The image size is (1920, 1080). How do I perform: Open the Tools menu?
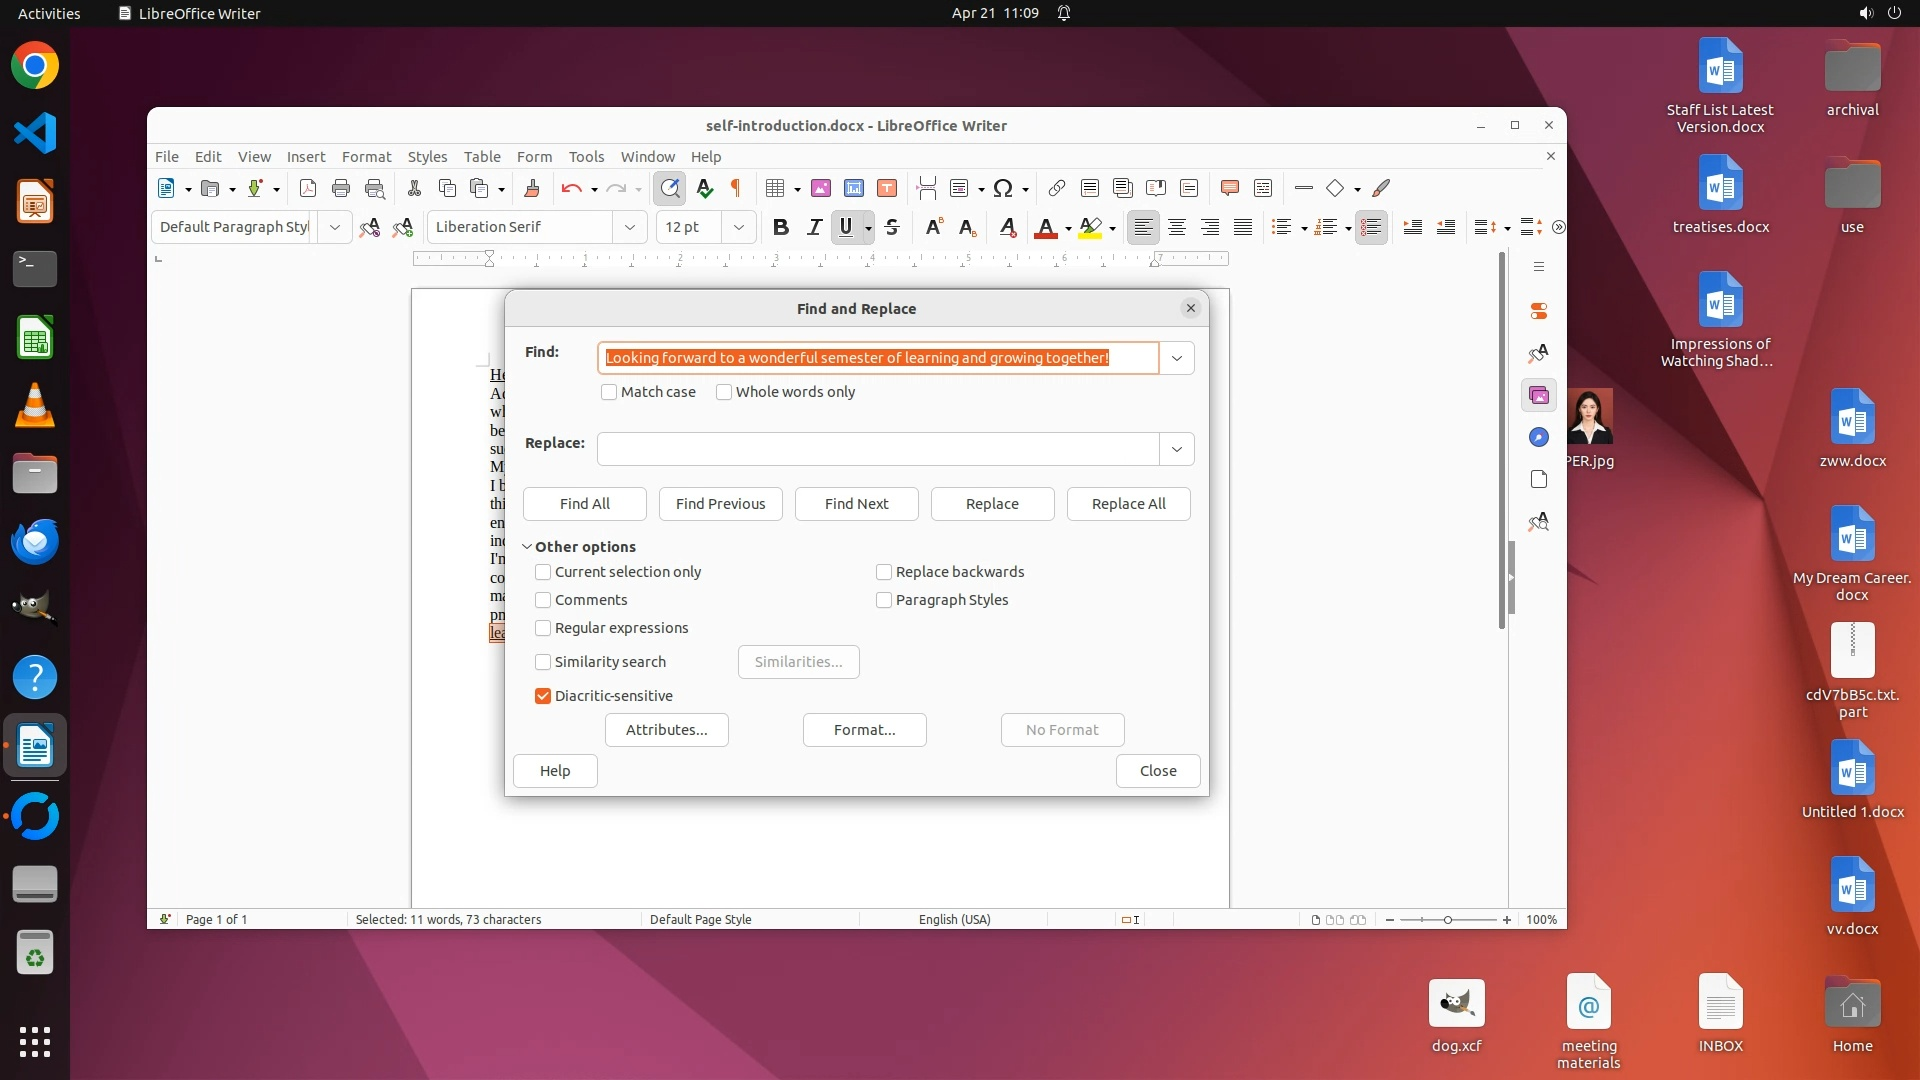[586, 157]
